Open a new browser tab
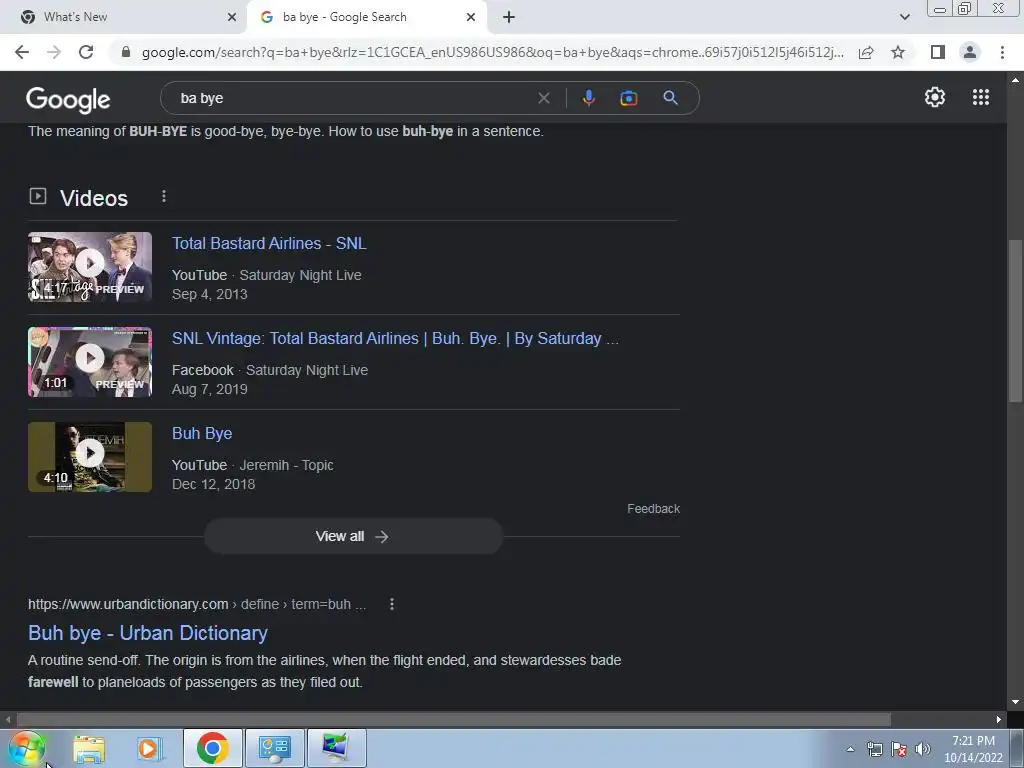Viewport: 1024px width, 768px height. tap(509, 17)
